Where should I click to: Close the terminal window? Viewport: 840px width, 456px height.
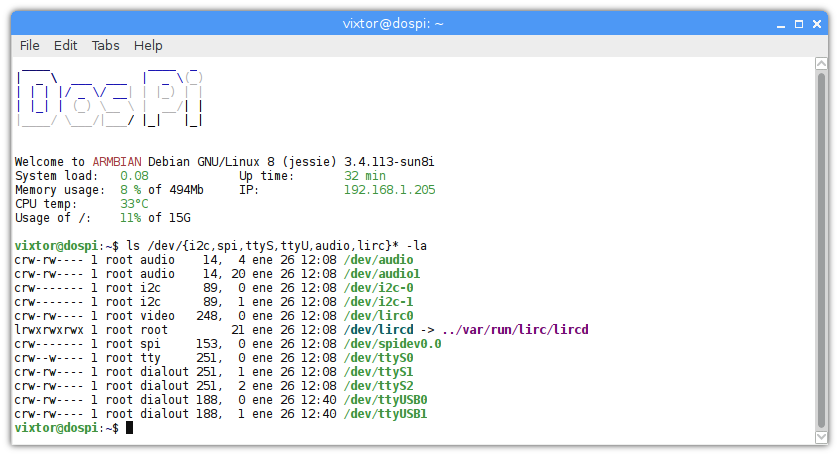coord(817,24)
